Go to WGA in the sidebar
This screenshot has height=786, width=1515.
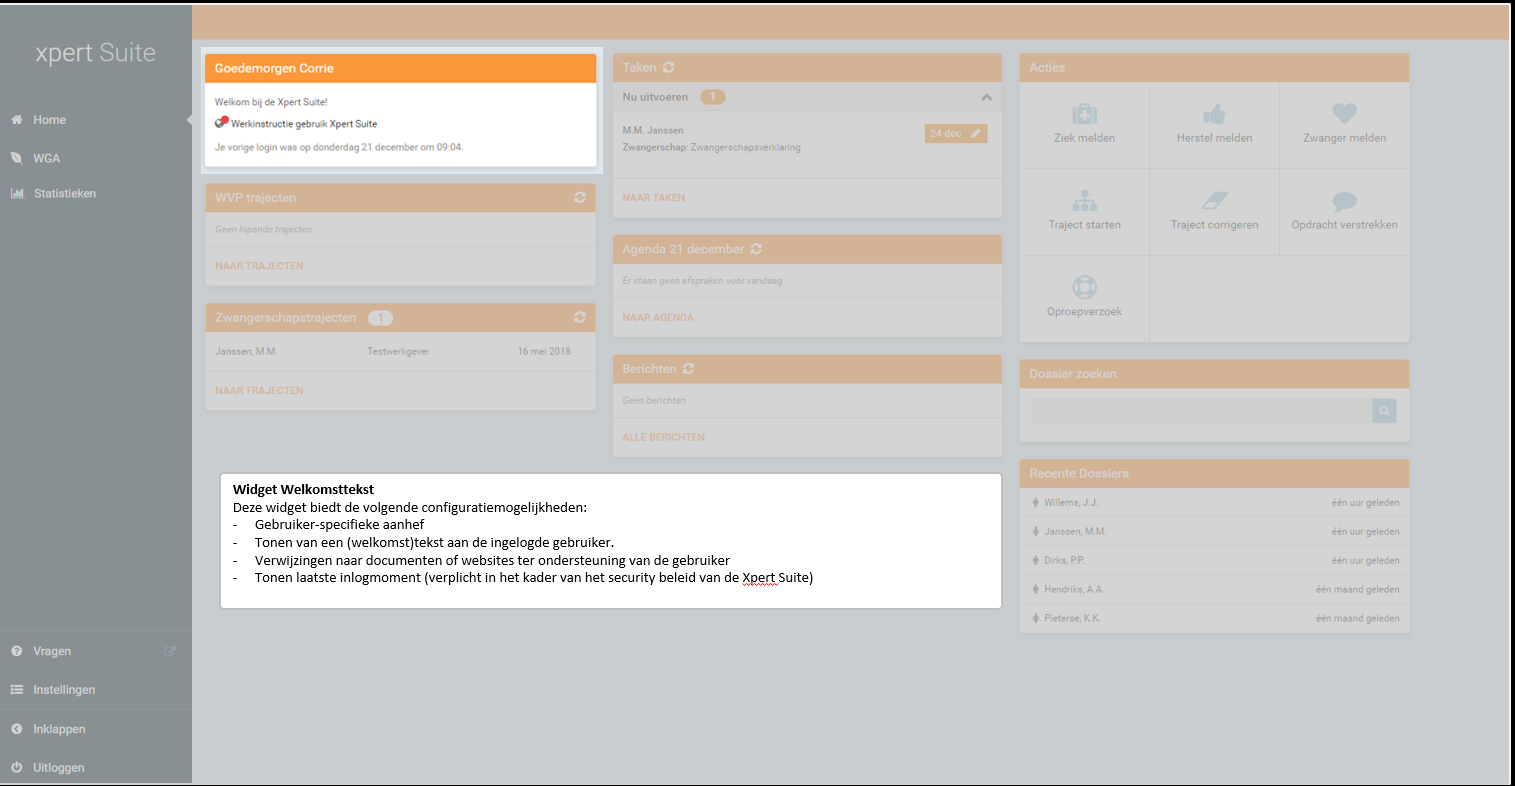coord(46,158)
